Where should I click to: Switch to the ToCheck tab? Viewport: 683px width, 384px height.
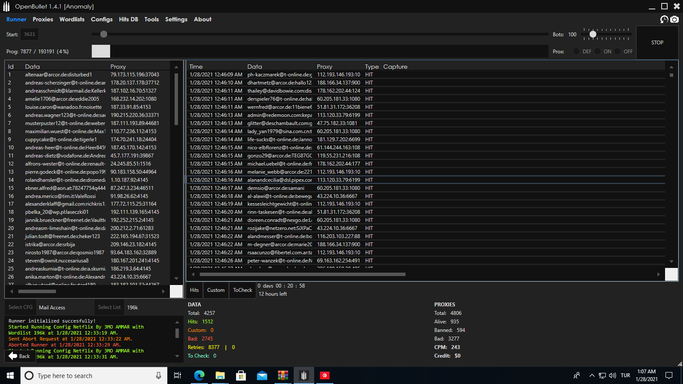[242, 290]
